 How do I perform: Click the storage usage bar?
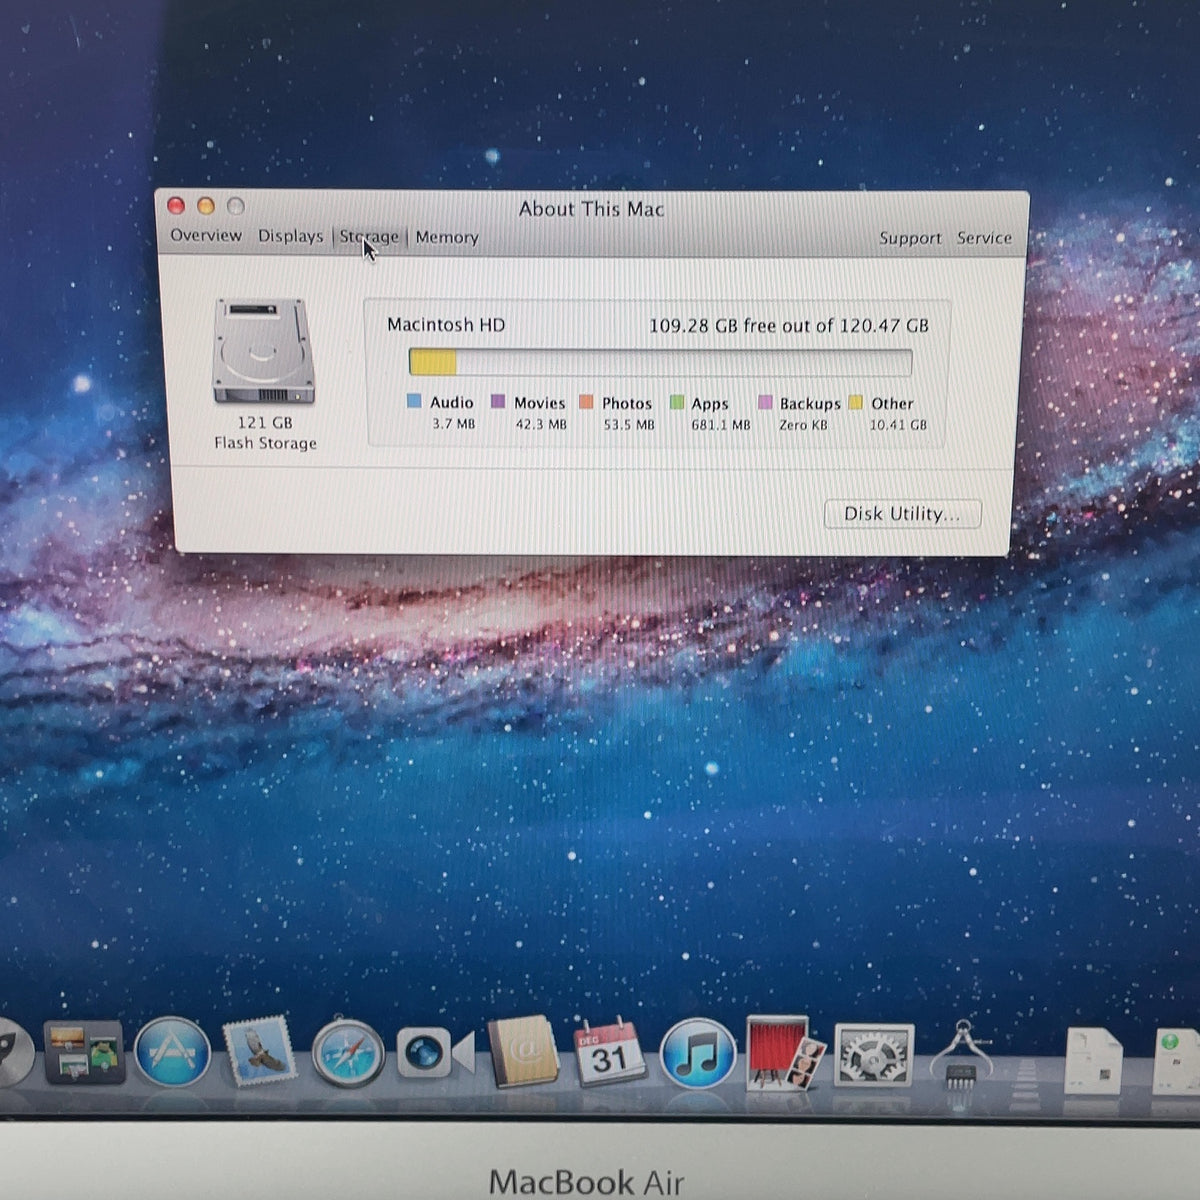660,361
